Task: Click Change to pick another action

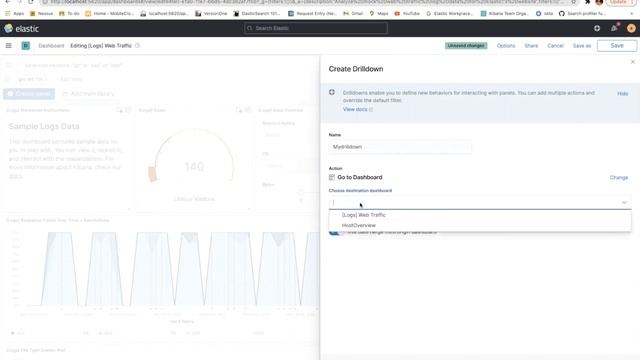Action: pos(619,178)
